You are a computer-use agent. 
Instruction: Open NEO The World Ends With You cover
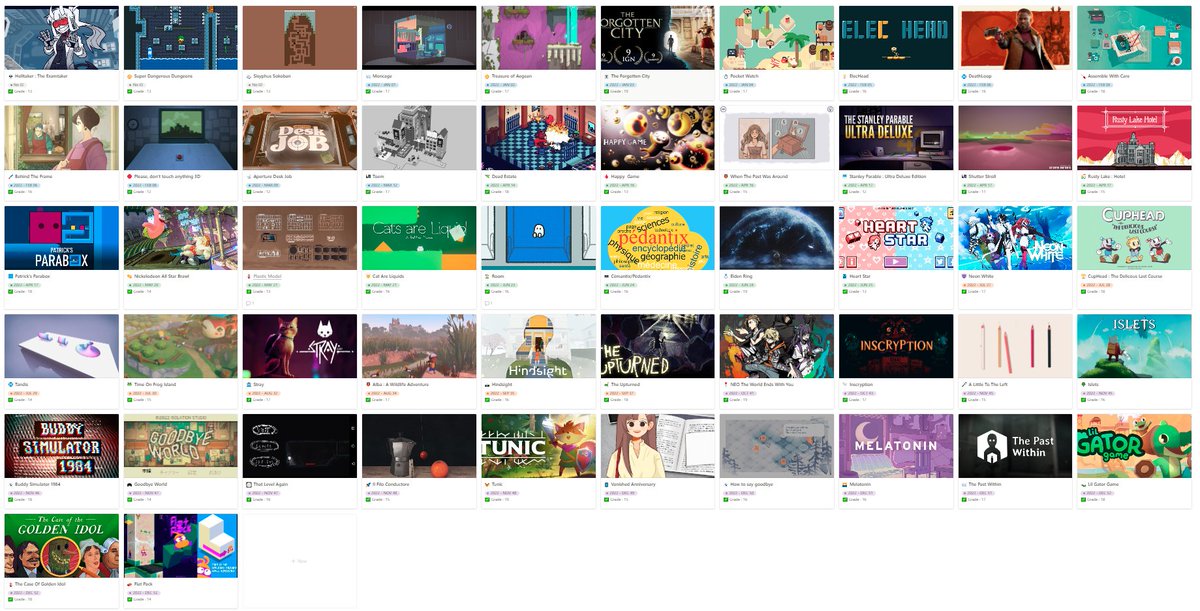coord(776,346)
